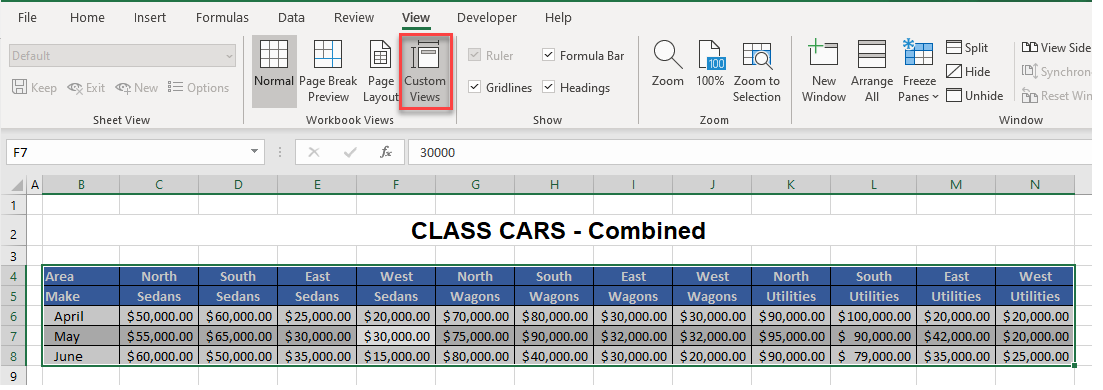Click View Side by Side
Image resolution: width=1103 pixels, height=390 pixels.
tap(1057, 48)
